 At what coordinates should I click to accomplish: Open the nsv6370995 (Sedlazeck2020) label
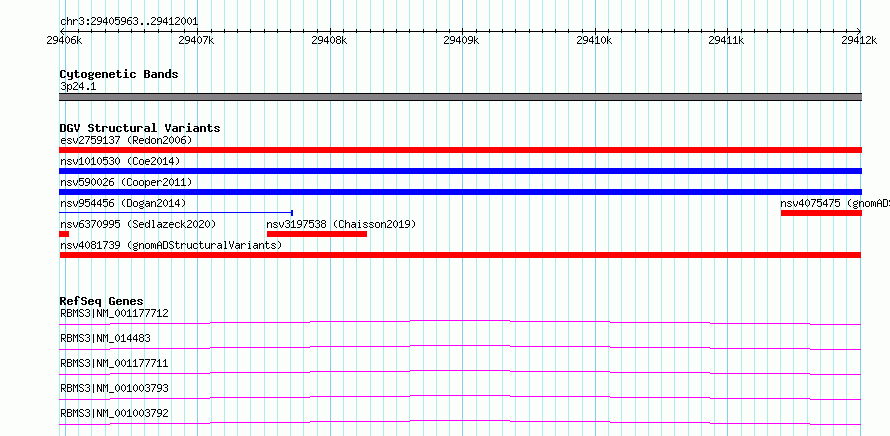pyautogui.click(x=138, y=224)
